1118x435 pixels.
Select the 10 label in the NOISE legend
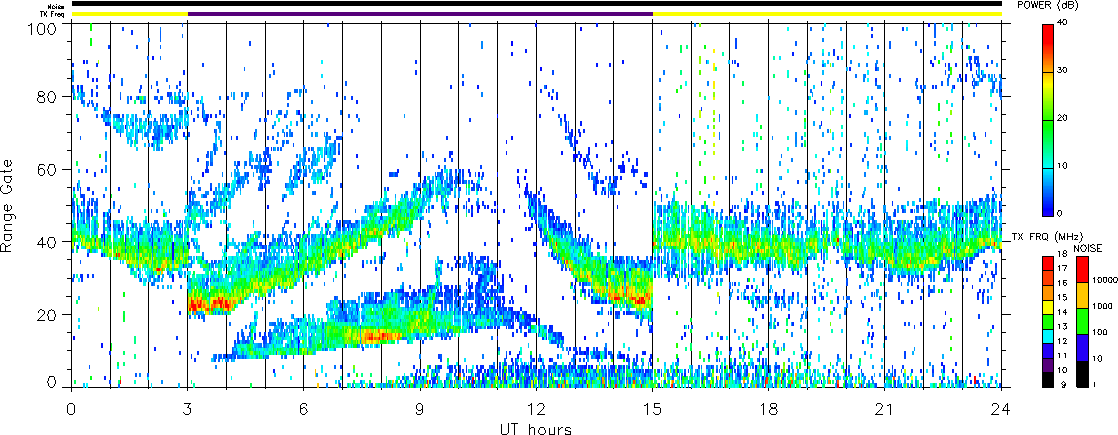(1097, 359)
